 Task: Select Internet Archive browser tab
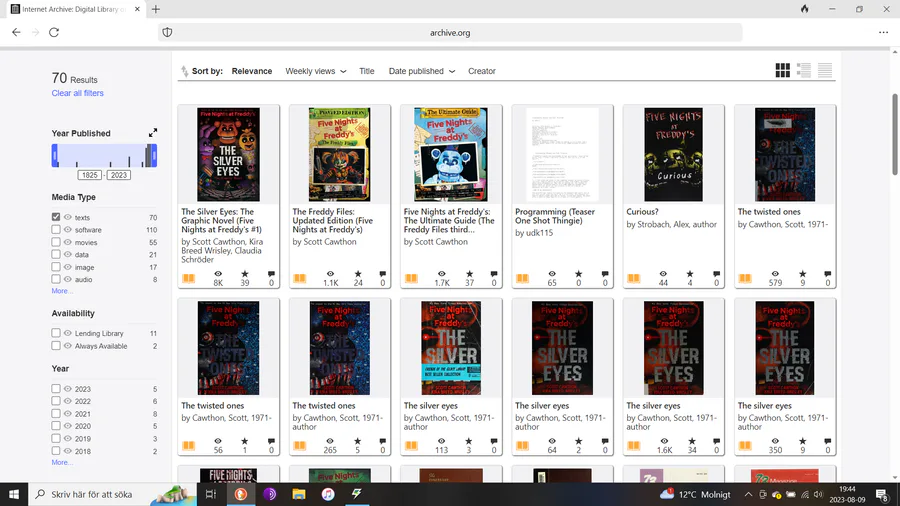coord(73,9)
